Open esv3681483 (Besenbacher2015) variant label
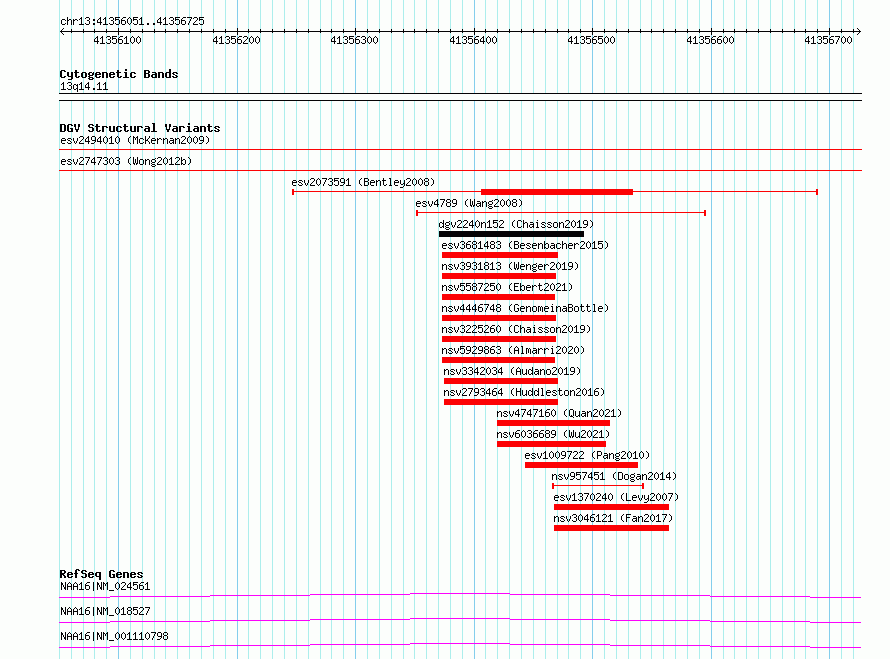The width and height of the screenshot is (890, 659). click(525, 245)
